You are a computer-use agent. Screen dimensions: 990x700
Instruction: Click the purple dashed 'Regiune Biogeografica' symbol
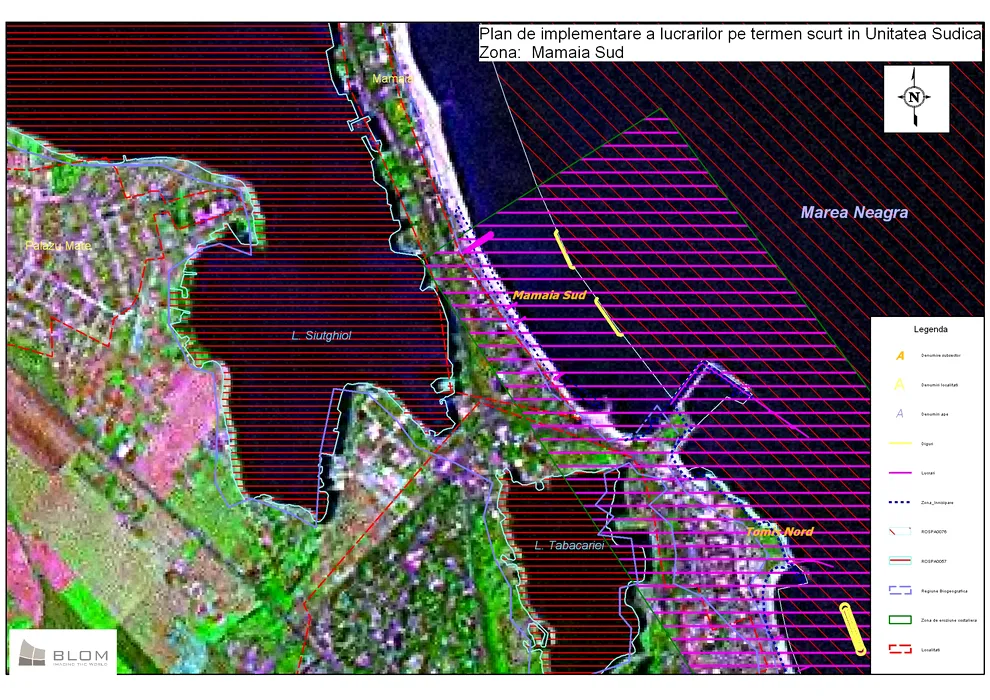[x=900, y=590]
